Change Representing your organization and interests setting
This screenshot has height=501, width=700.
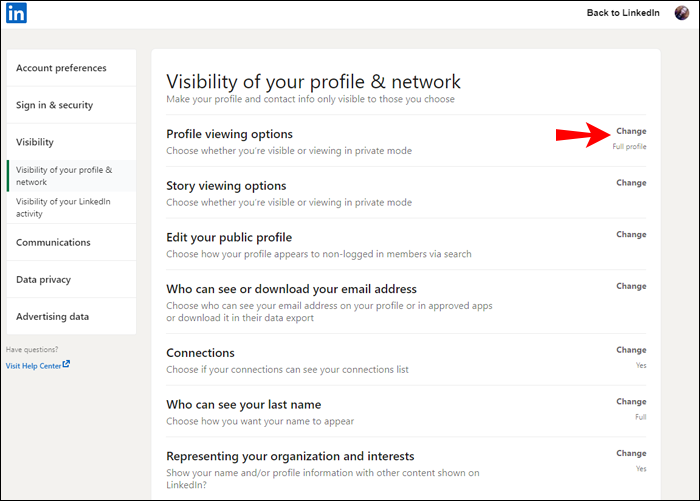pos(631,454)
